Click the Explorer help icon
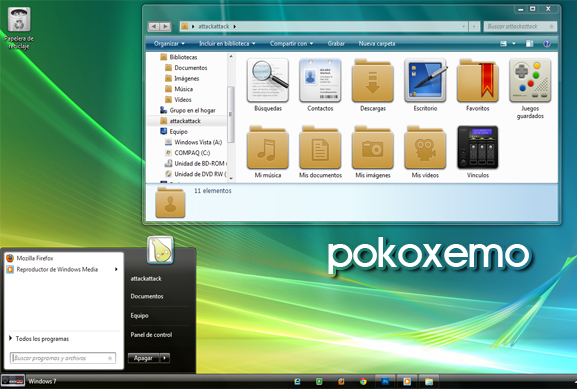Image resolution: width=577 pixels, height=389 pixels. coord(547,44)
